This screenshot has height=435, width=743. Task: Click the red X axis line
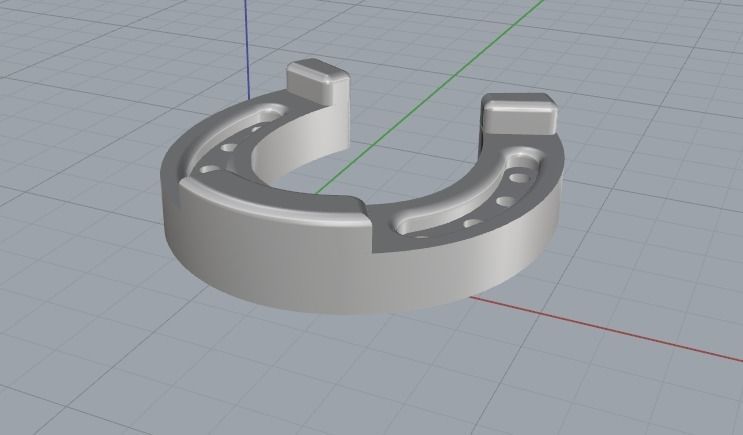tap(607, 328)
